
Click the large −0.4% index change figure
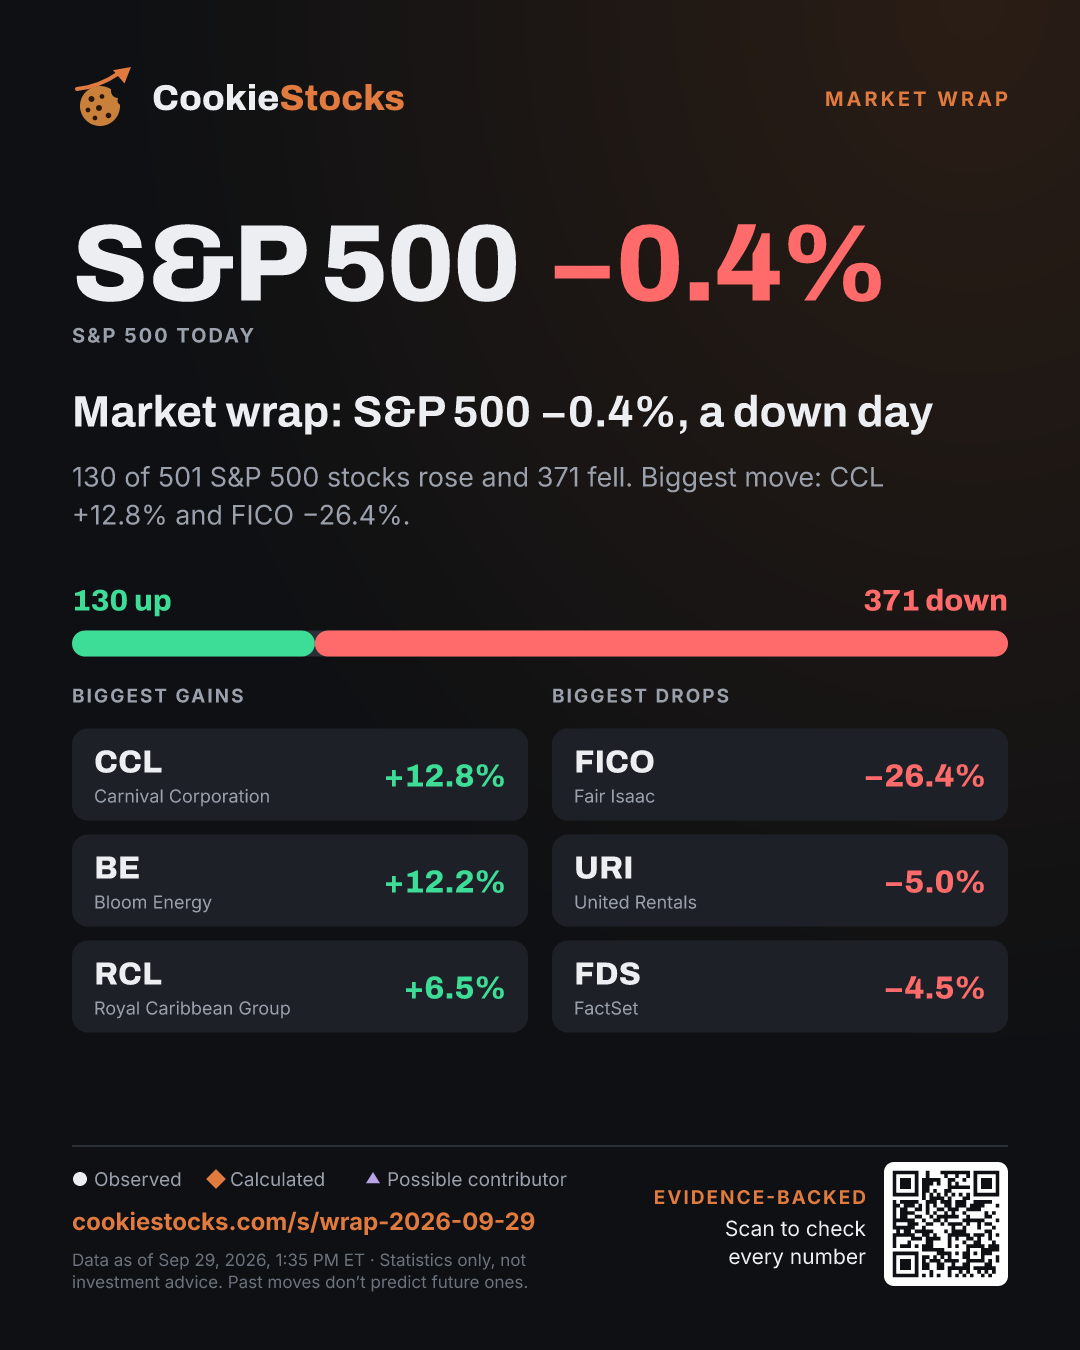pyautogui.click(x=718, y=264)
